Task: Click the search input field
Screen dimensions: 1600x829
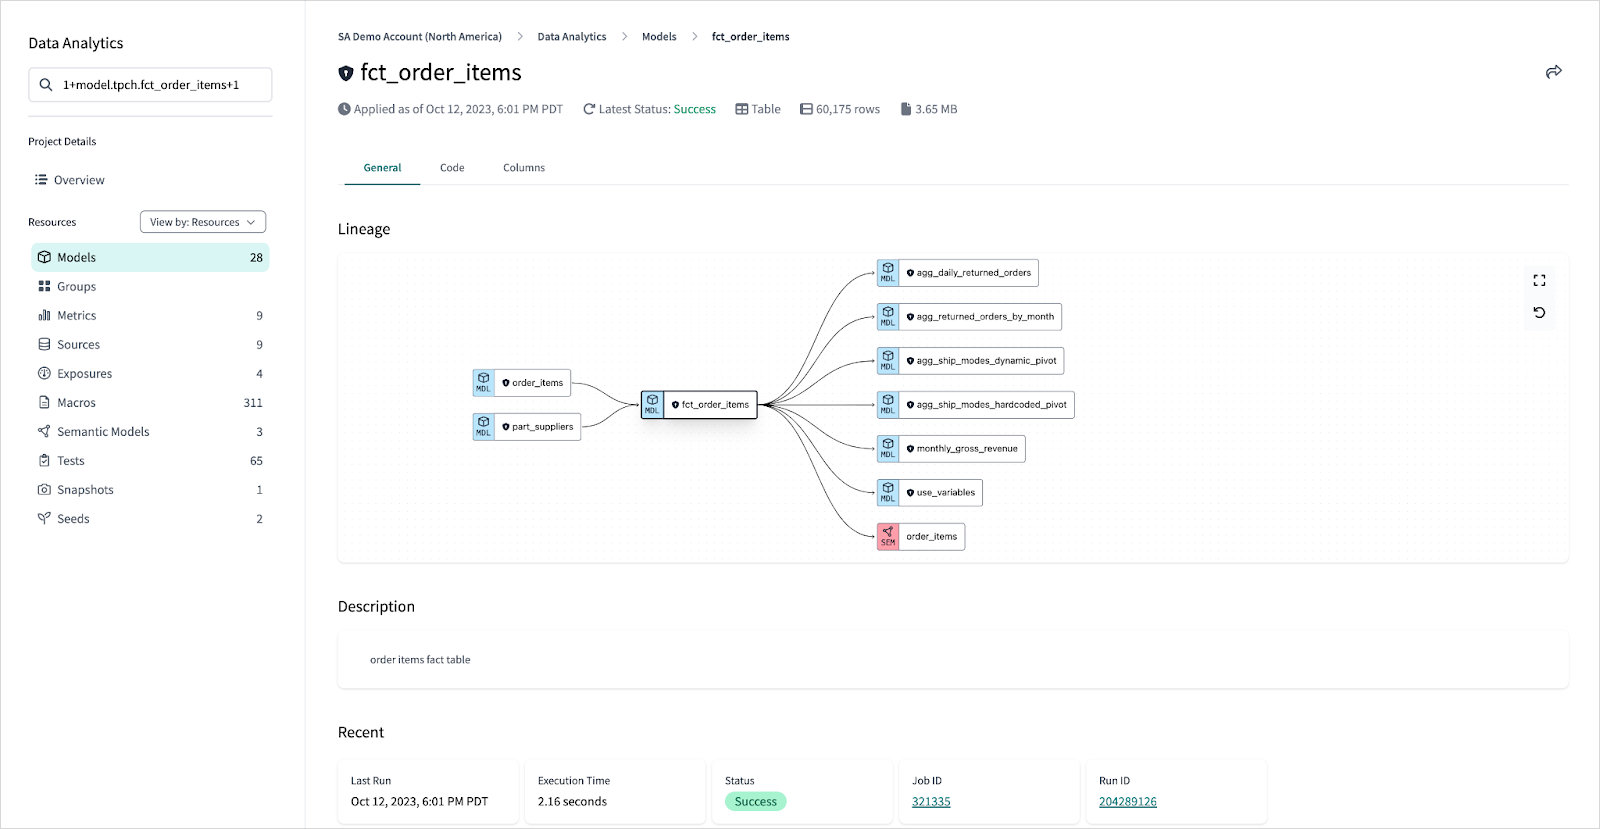Action: click(x=150, y=85)
